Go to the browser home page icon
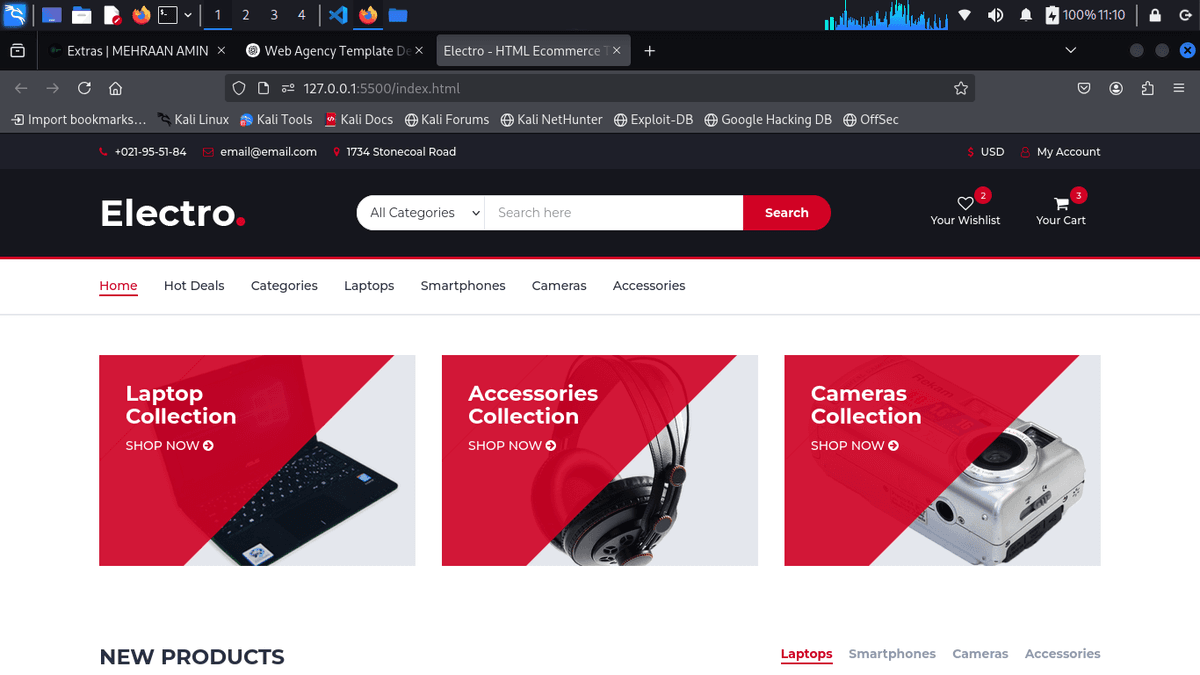1200x675 pixels. click(116, 88)
